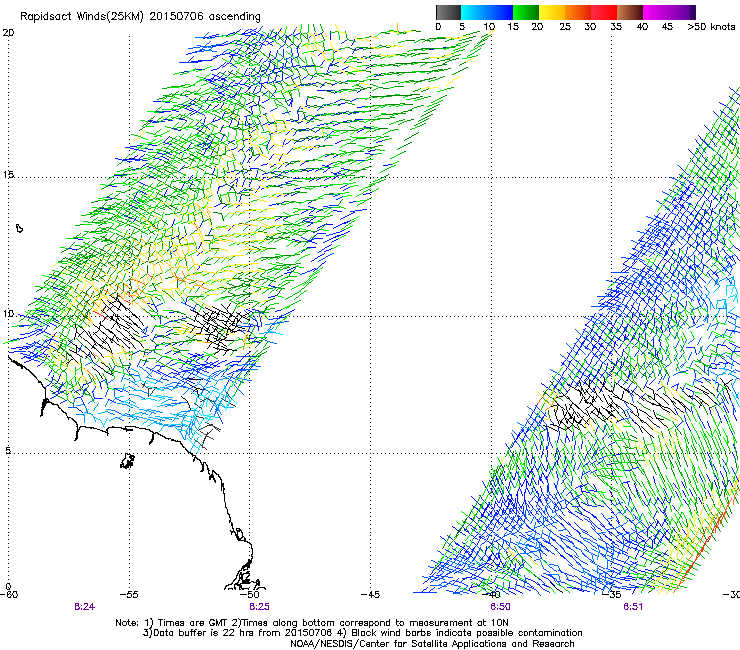Click the 8:25 swath time label
The image size is (740, 650).
pyautogui.click(x=260, y=607)
